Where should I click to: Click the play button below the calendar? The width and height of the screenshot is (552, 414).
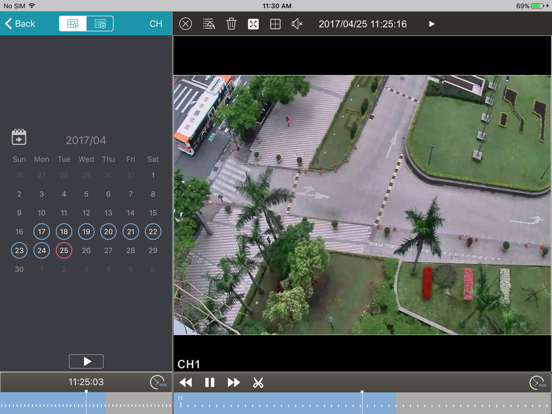tap(86, 361)
